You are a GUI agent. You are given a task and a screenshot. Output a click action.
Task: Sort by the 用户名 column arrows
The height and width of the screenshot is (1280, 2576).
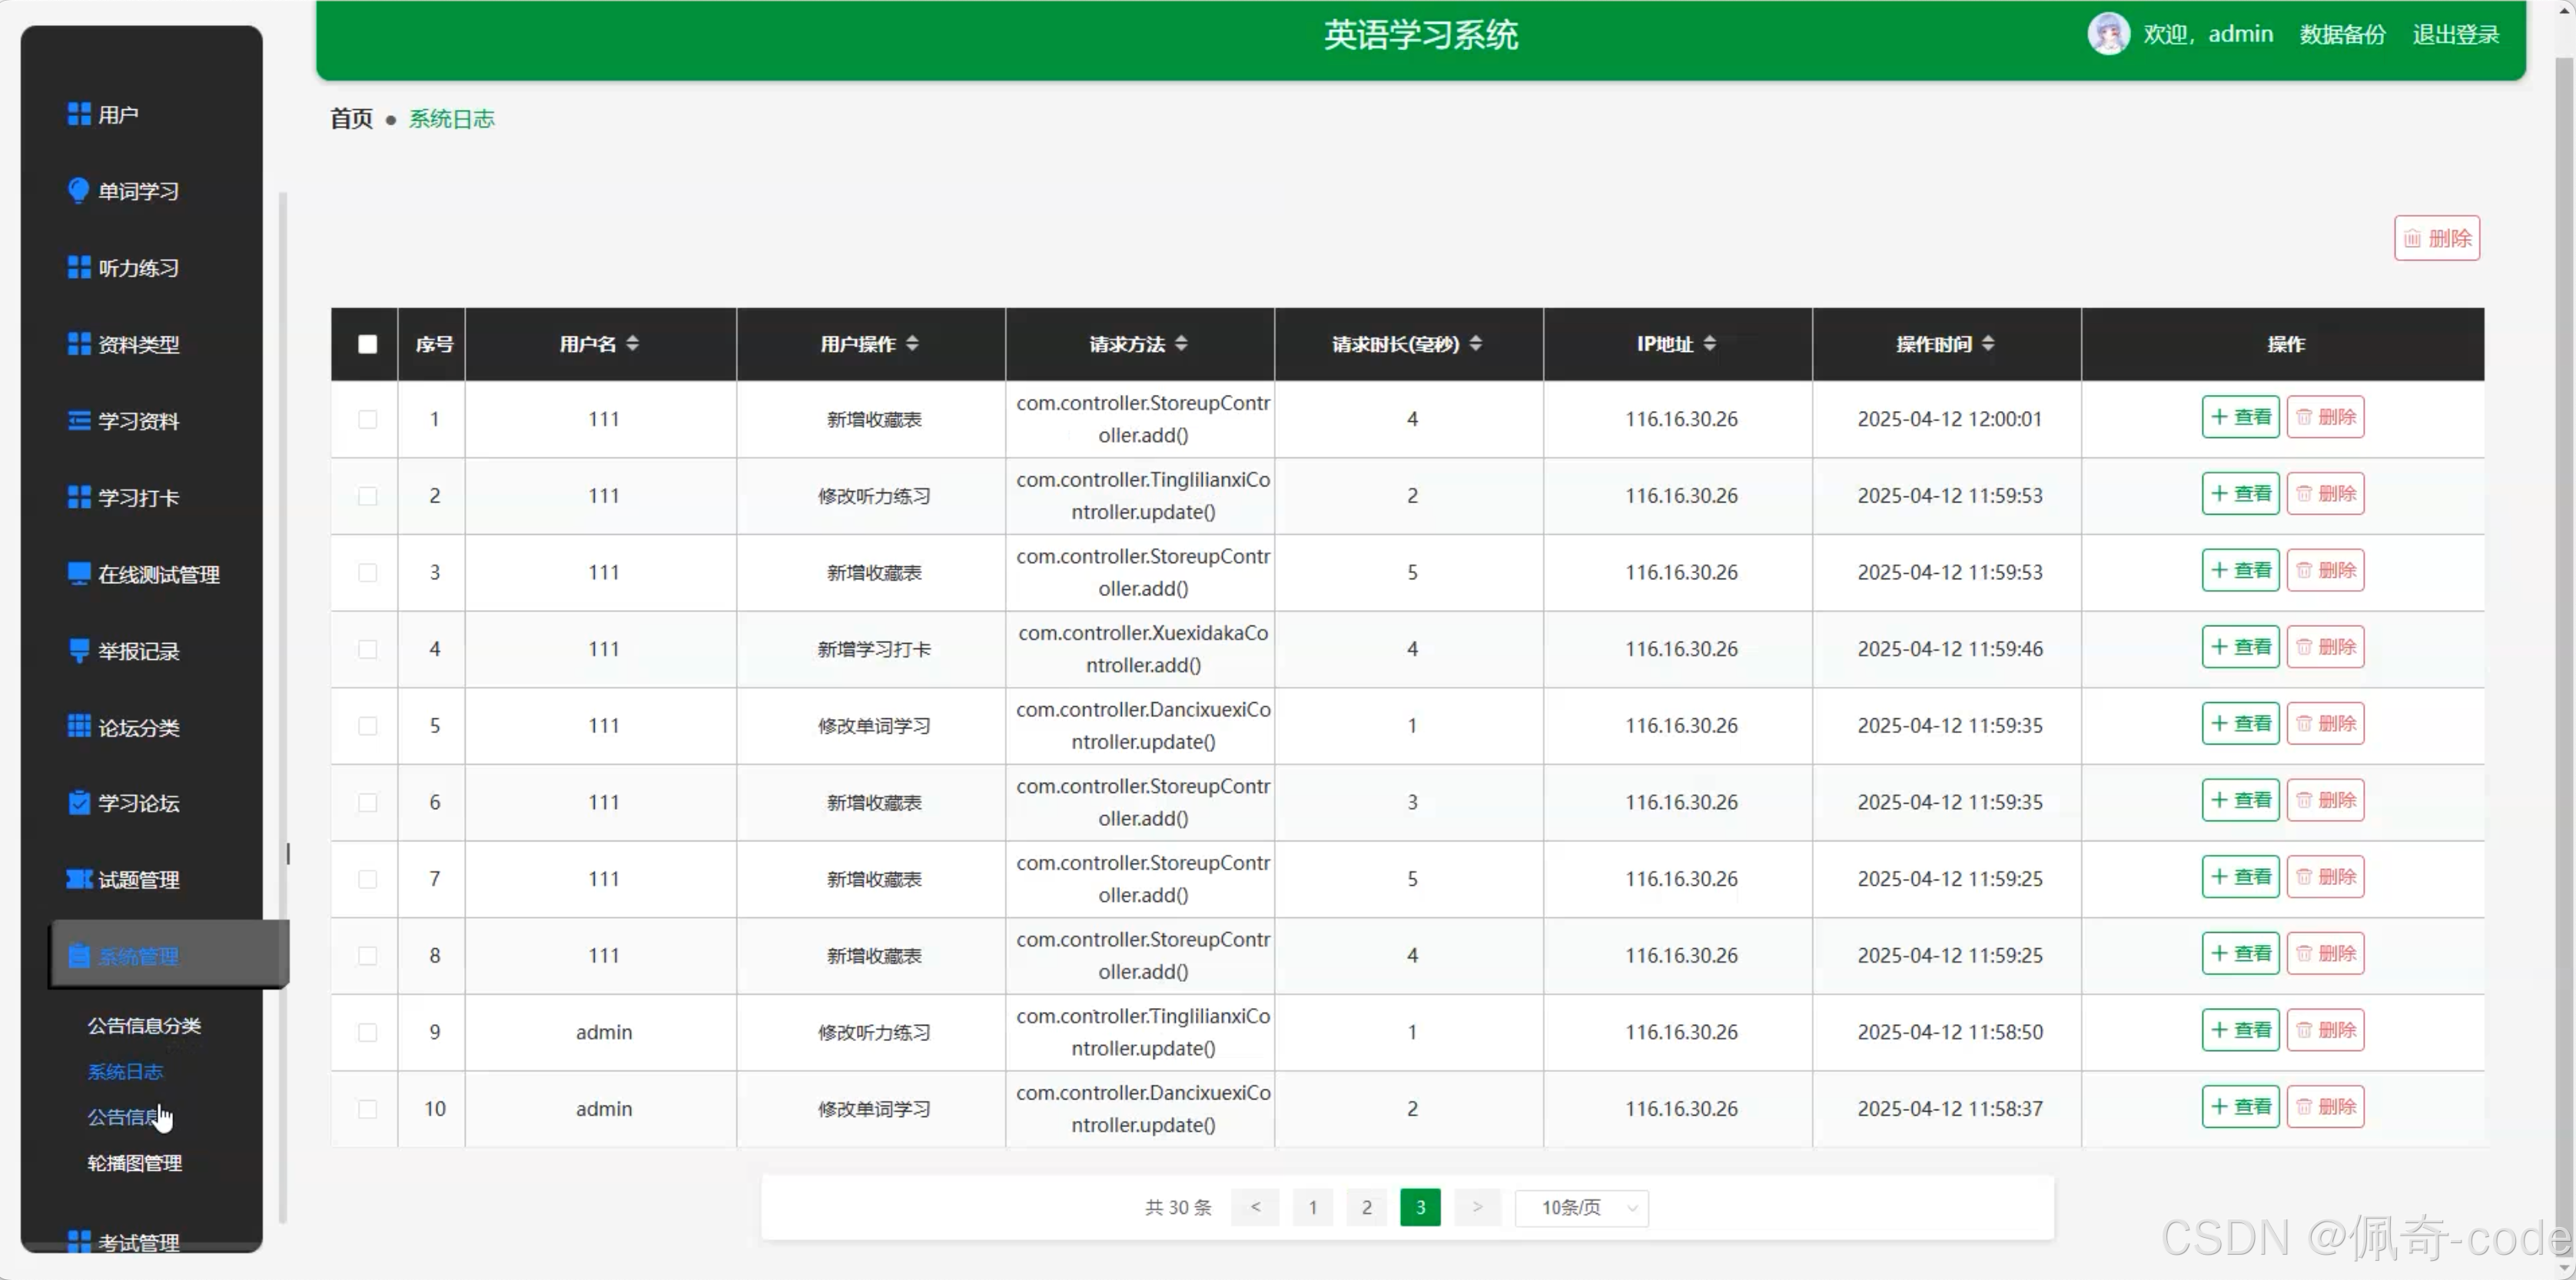coord(632,343)
